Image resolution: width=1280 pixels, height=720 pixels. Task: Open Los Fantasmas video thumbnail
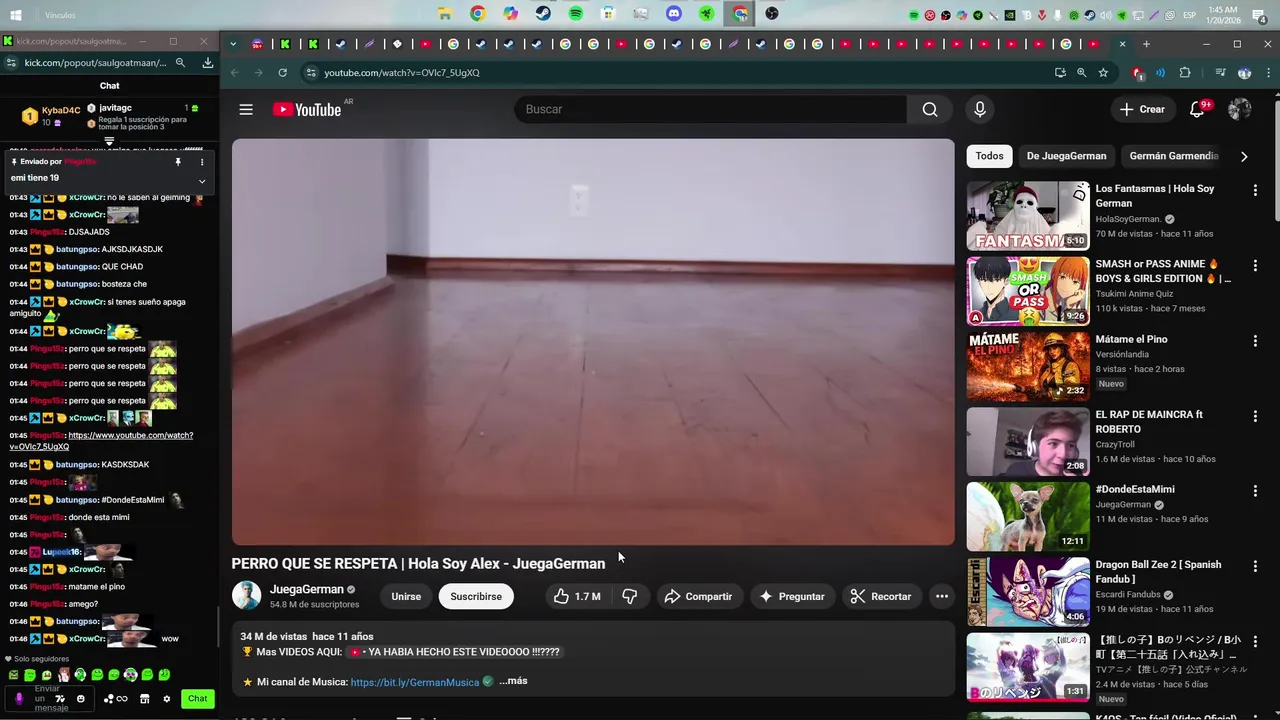pyautogui.click(x=1028, y=216)
